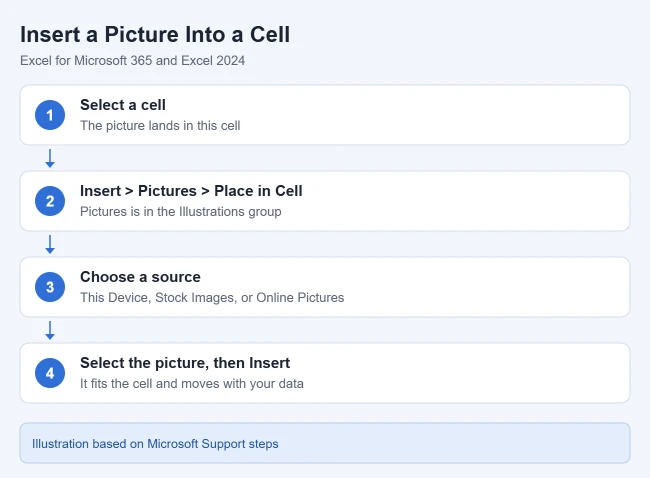
Task: Click 'This Device, Stock Images, or Online Pictures'
Action: pyautogui.click(x=212, y=298)
